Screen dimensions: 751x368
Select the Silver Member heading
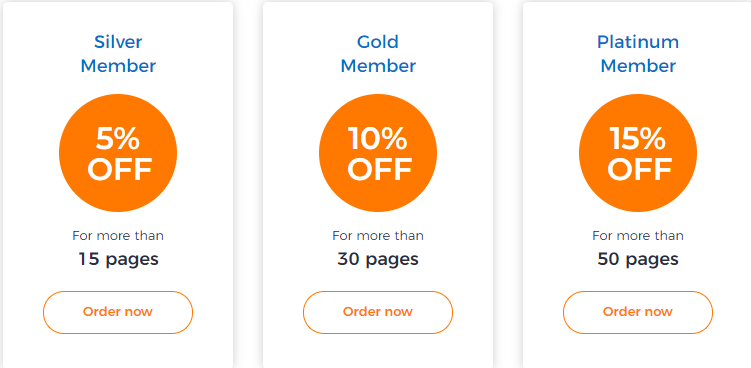tap(118, 54)
